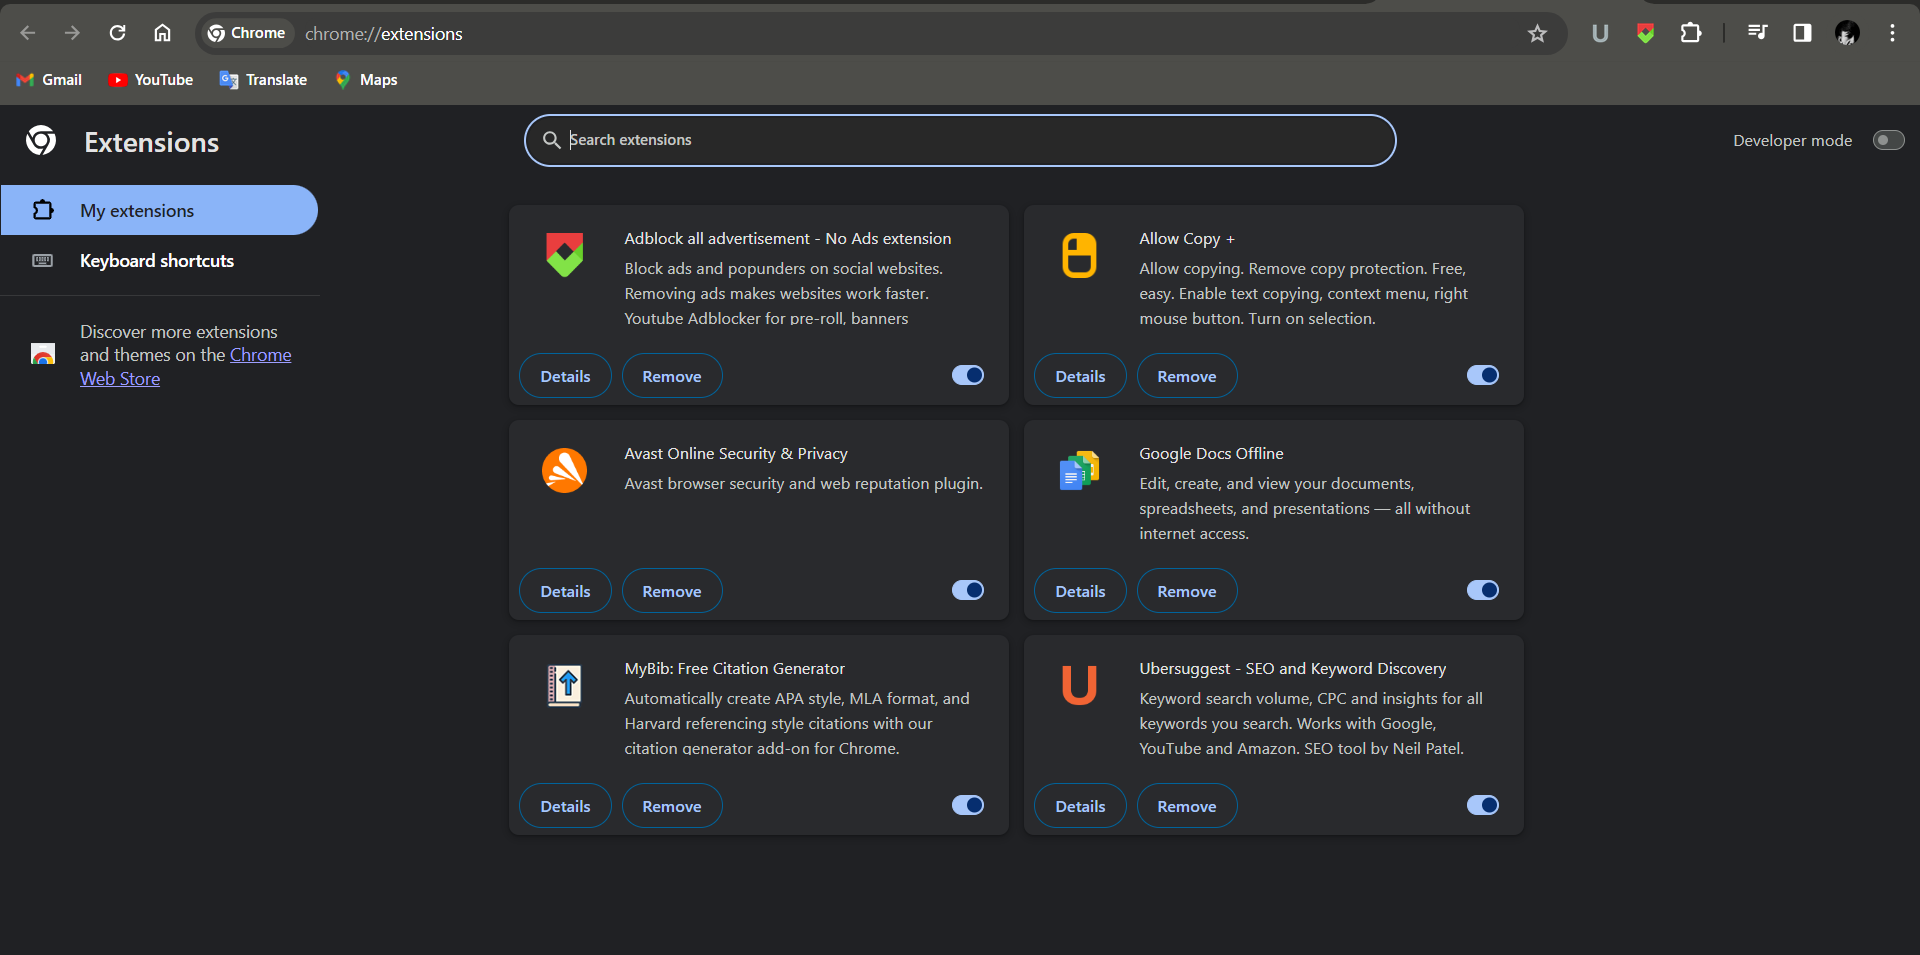This screenshot has height=955, width=1920.
Task: Bookmark this page with the star icon
Action: click(x=1537, y=34)
